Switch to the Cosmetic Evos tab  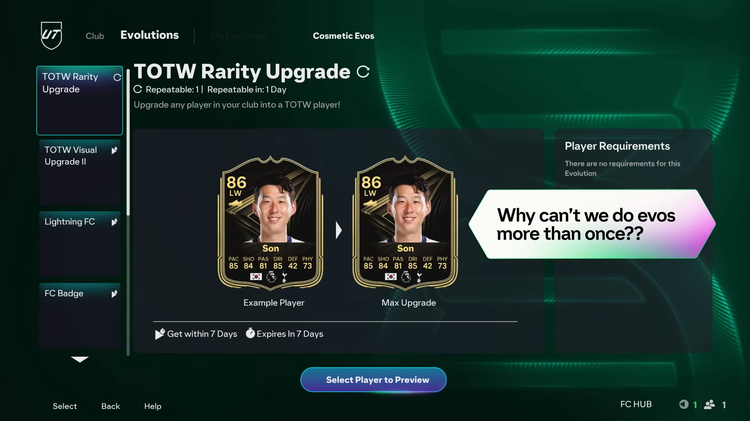pyautogui.click(x=343, y=36)
